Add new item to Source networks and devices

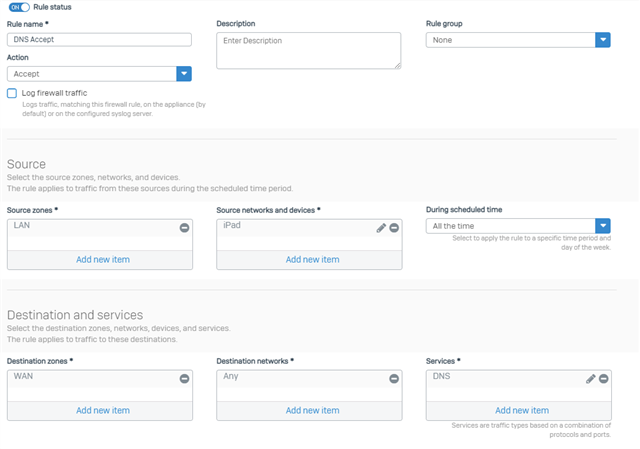click(x=312, y=260)
